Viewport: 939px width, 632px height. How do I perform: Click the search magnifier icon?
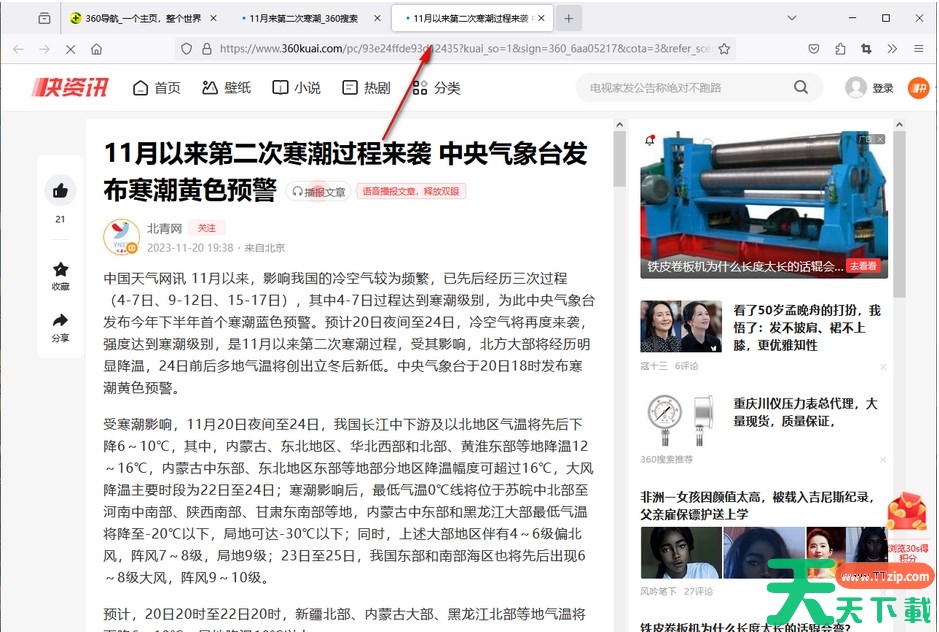click(x=801, y=88)
